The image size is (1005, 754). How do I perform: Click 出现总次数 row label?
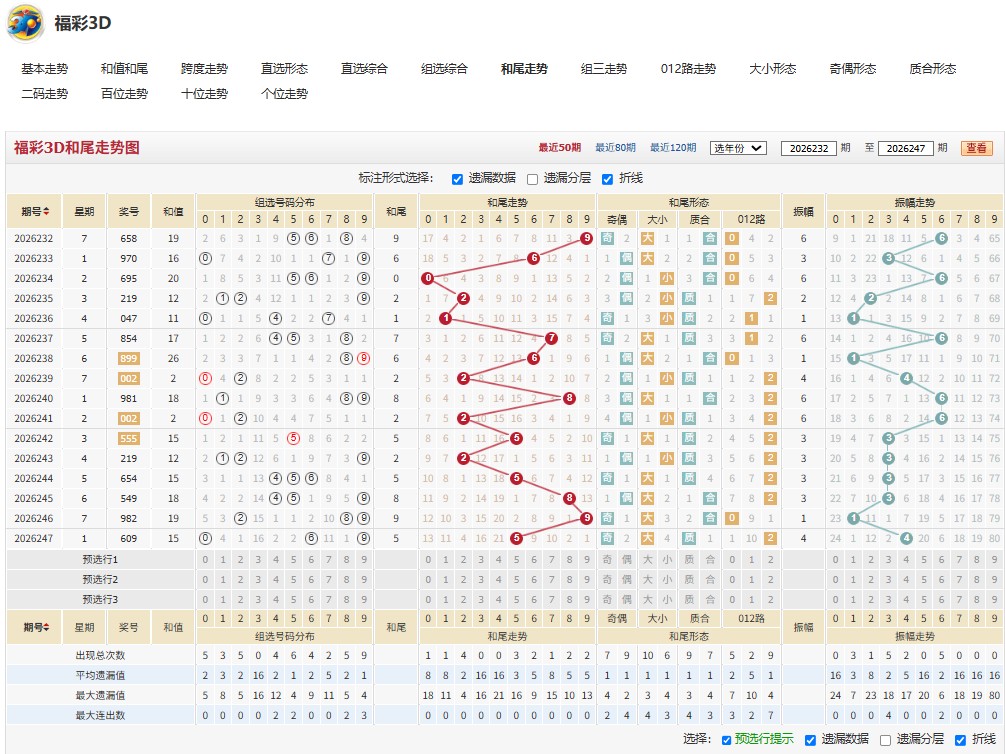[101, 655]
